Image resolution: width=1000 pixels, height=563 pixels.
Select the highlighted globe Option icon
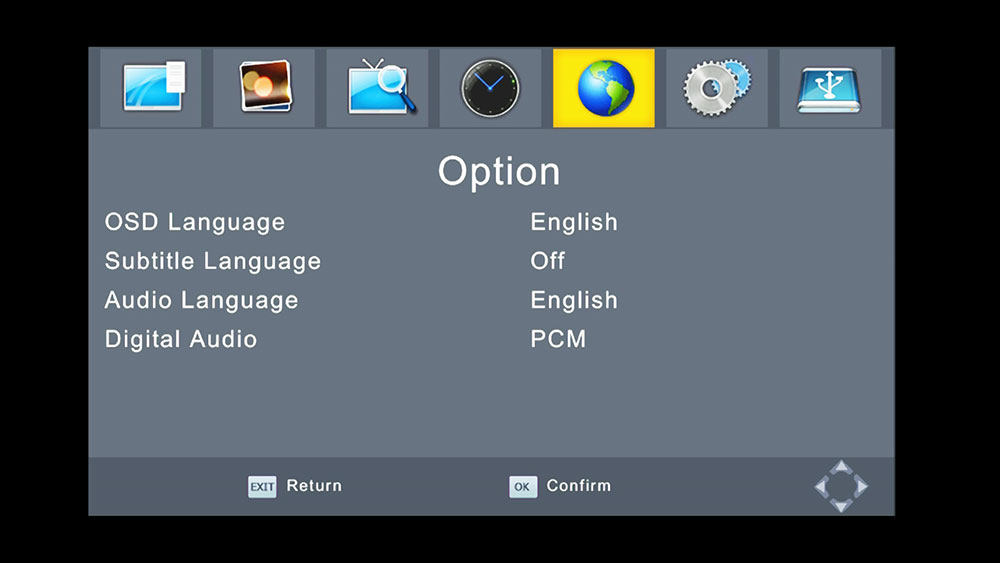coord(604,88)
